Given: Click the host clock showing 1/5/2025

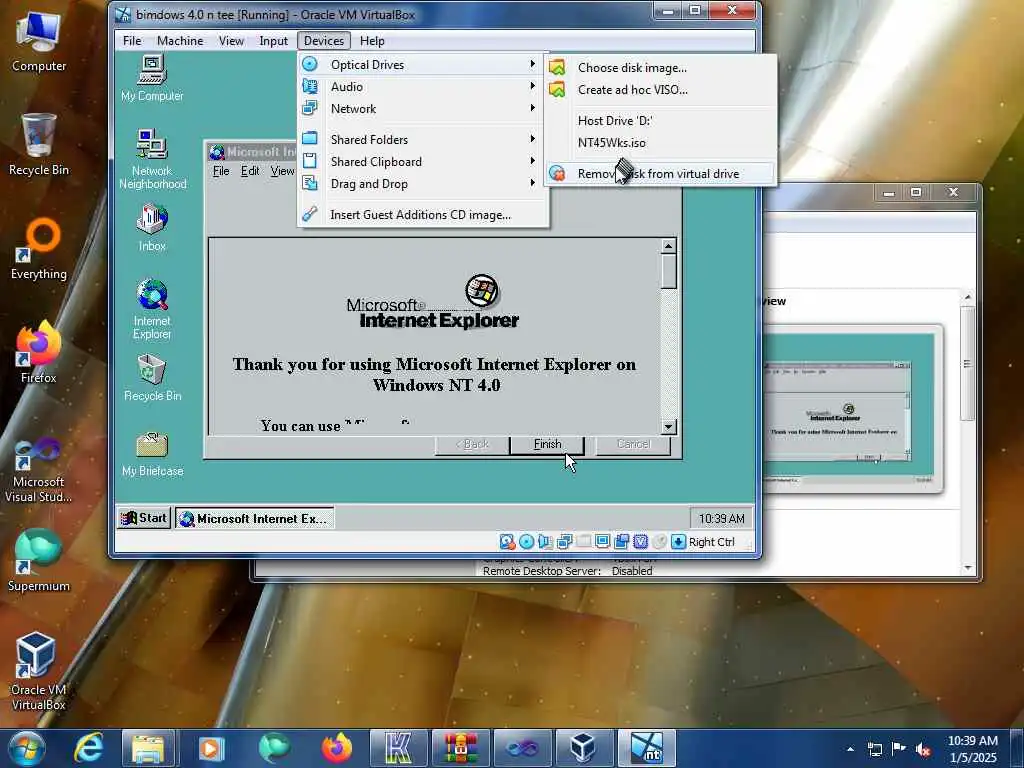Looking at the screenshot, I should (x=972, y=749).
